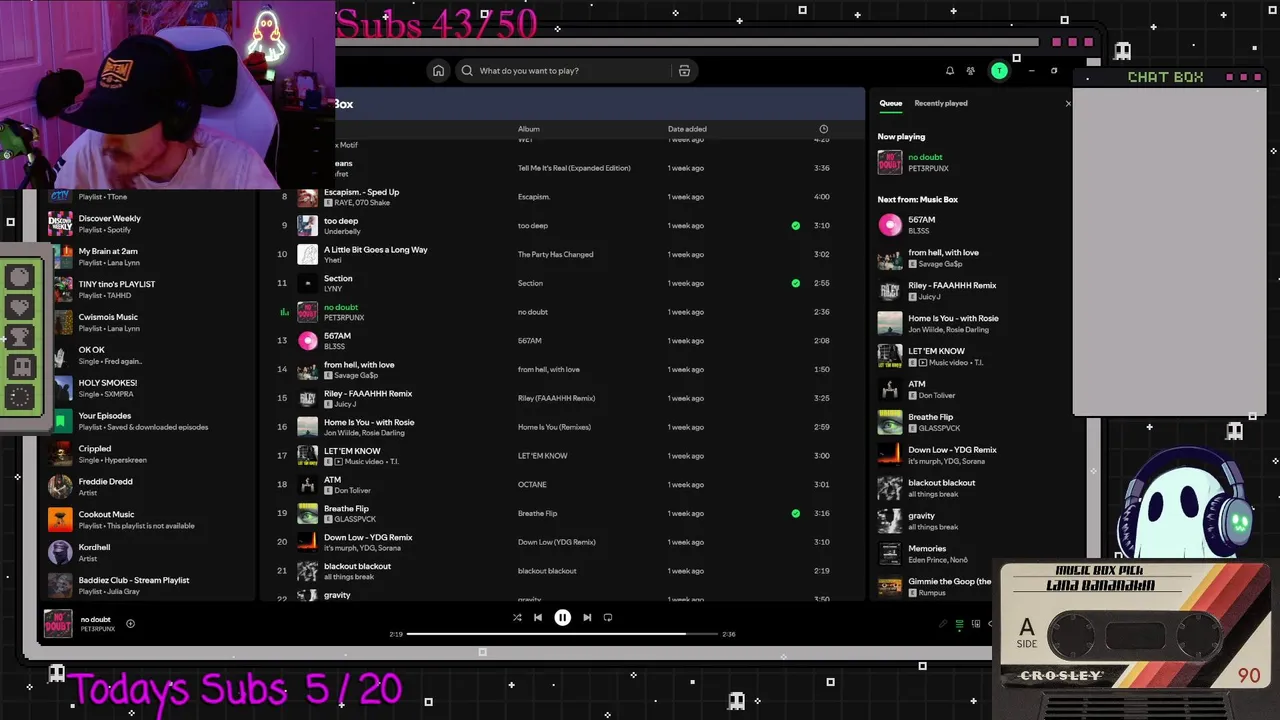The height and width of the screenshot is (720, 1280).
Task: Click the pixel trophy icon in overlay
Action: click(x=20, y=337)
